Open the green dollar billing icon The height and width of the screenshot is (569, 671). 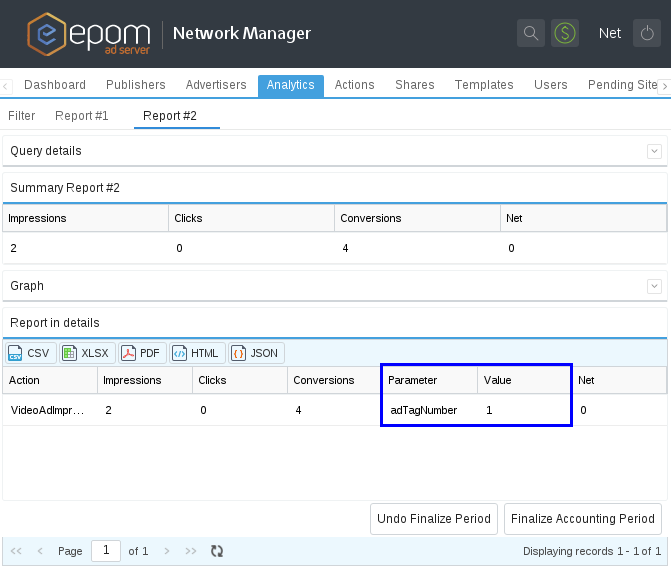(565, 33)
